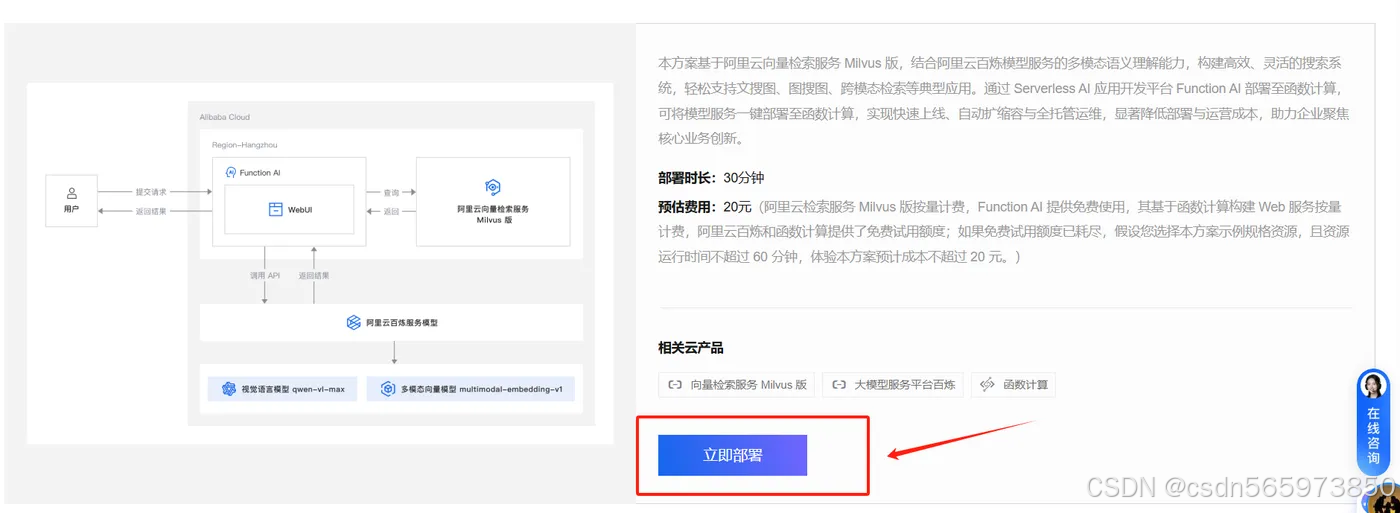Click the qwen-vl-max model icon
1400x513 pixels.
point(229,389)
